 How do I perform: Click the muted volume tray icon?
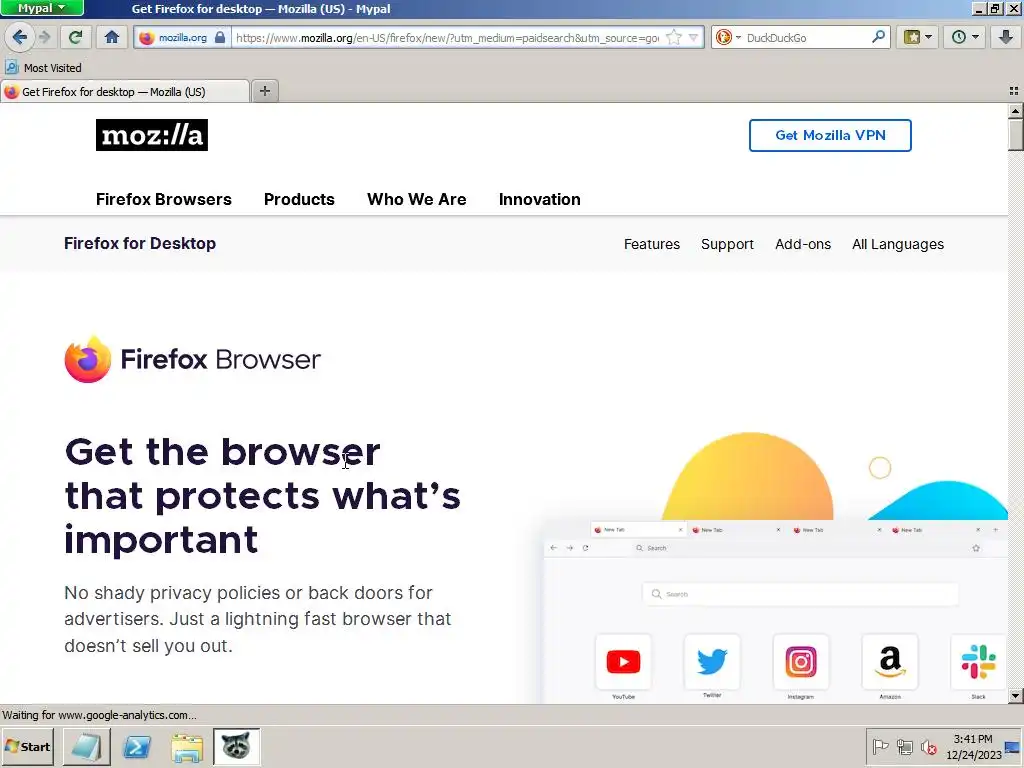coord(928,746)
